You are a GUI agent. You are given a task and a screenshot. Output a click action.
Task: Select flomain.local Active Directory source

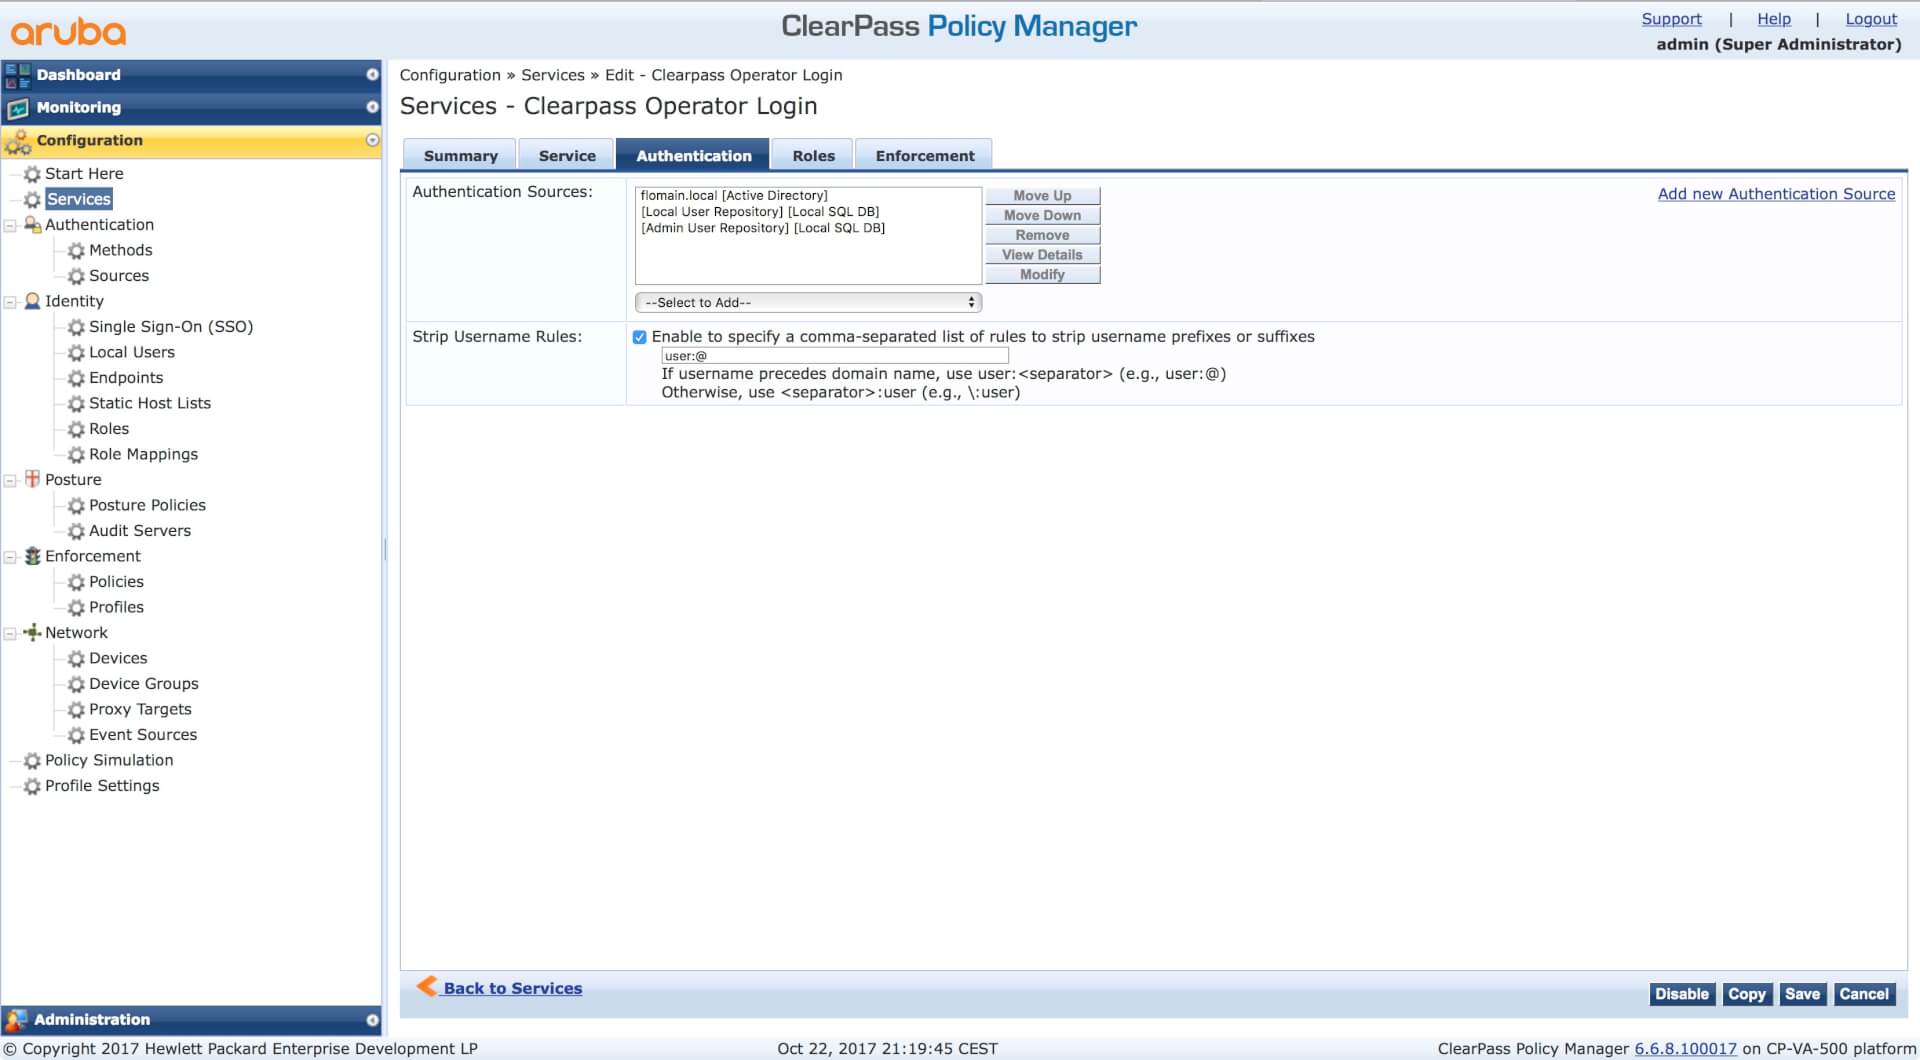734,196
